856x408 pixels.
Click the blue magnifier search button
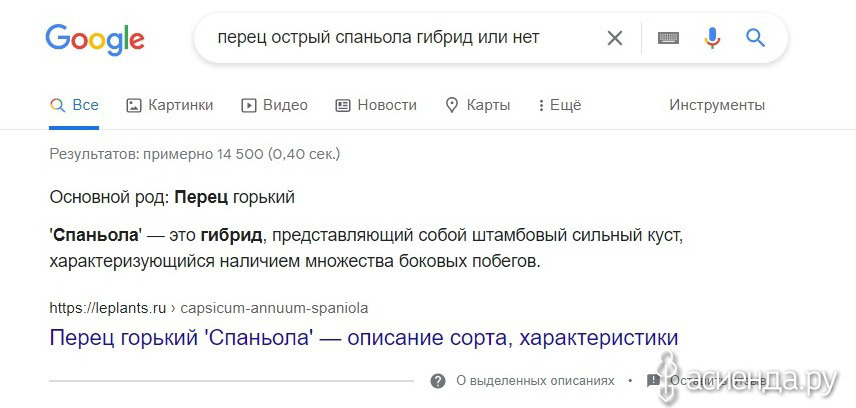click(x=756, y=38)
